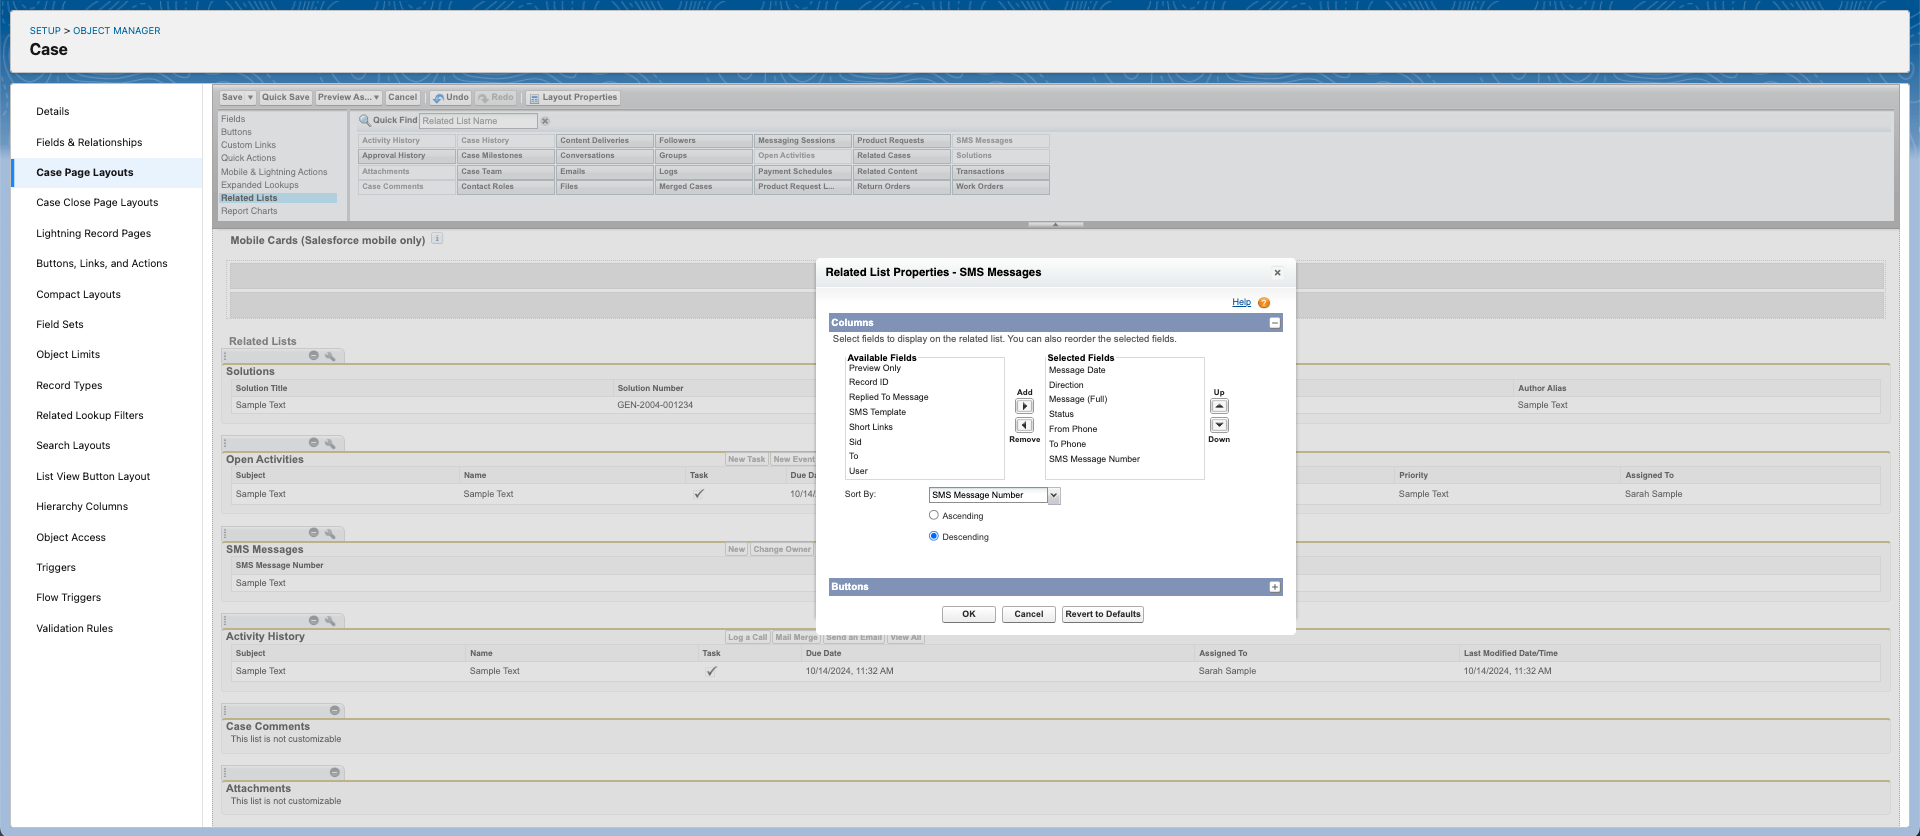Click the Remove arrow to remove field
Screen dimensions: 1920x836
point(1024,425)
